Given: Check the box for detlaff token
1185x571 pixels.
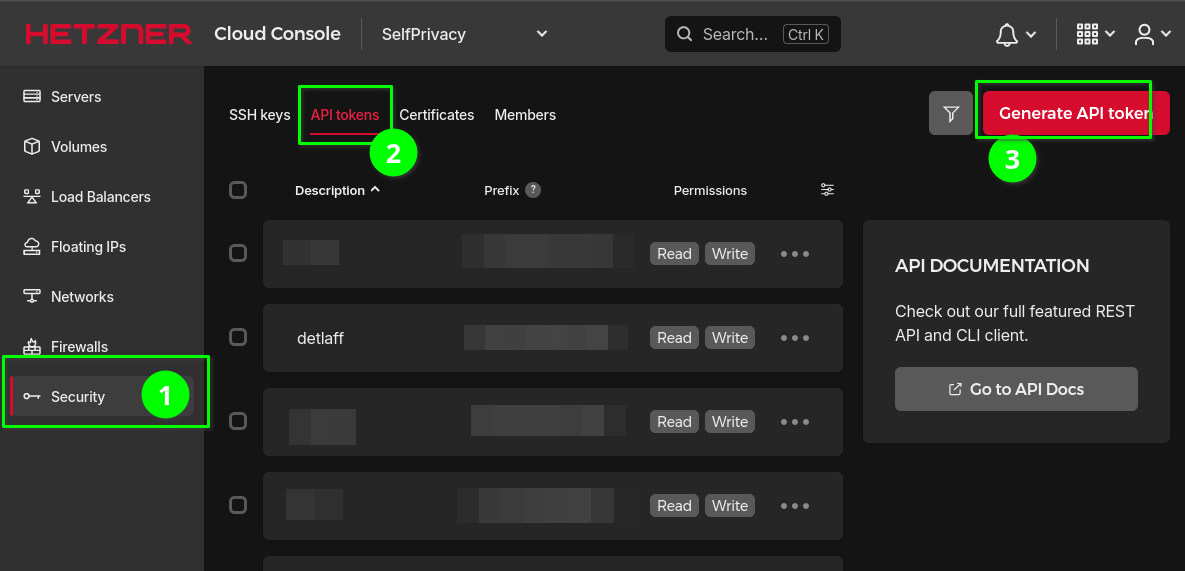Looking at the screenshot, I should pyautogui.click(x=238, y=337).
